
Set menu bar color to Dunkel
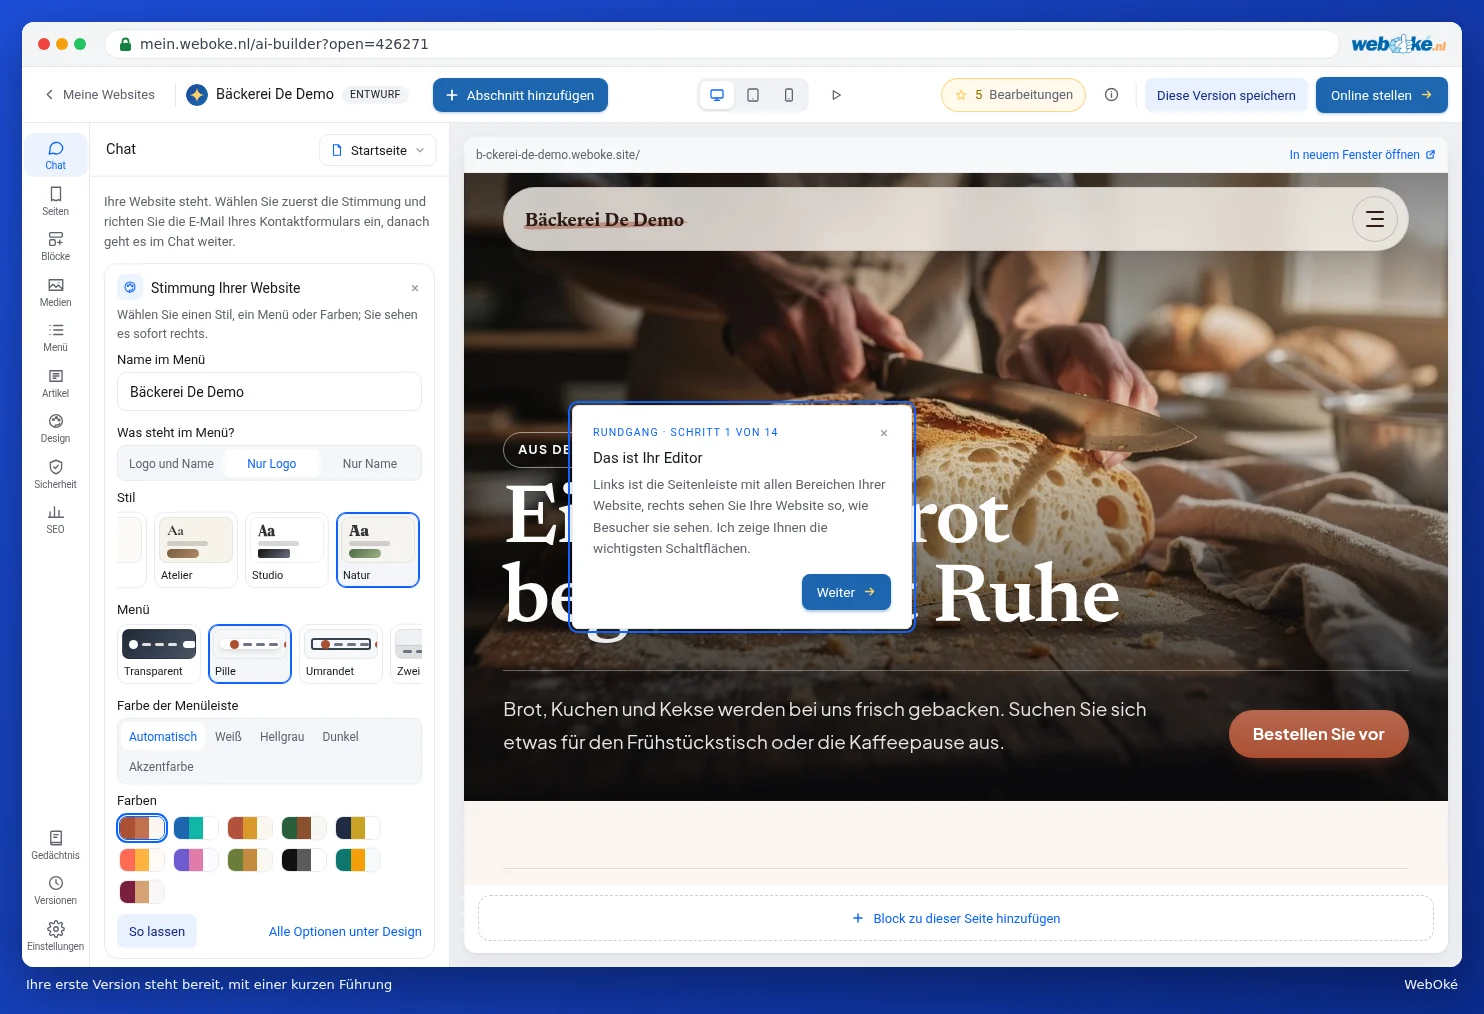click(x=340, y=737)
